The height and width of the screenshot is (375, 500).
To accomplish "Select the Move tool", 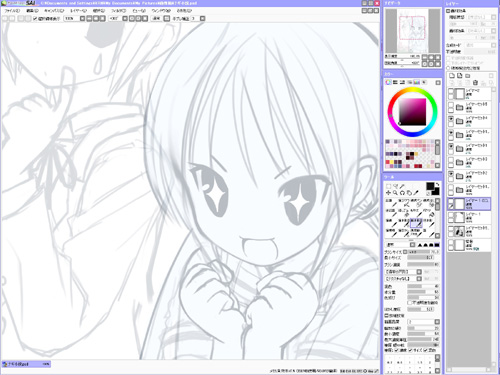I will pyautogui.click(x=388, y=193).
